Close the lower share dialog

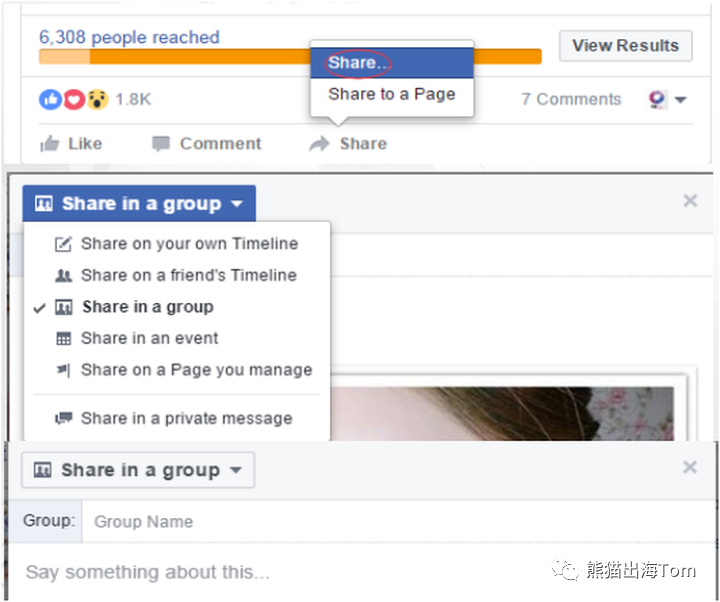(690, 467)
